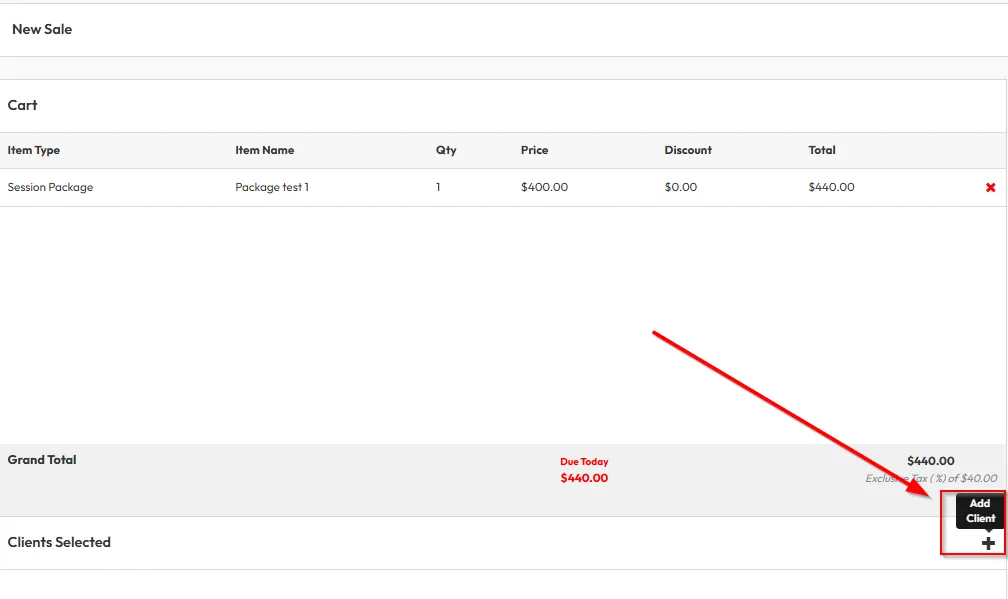Click the plus icon to add client
The image size is (1008, 599).
click(988, 543)
